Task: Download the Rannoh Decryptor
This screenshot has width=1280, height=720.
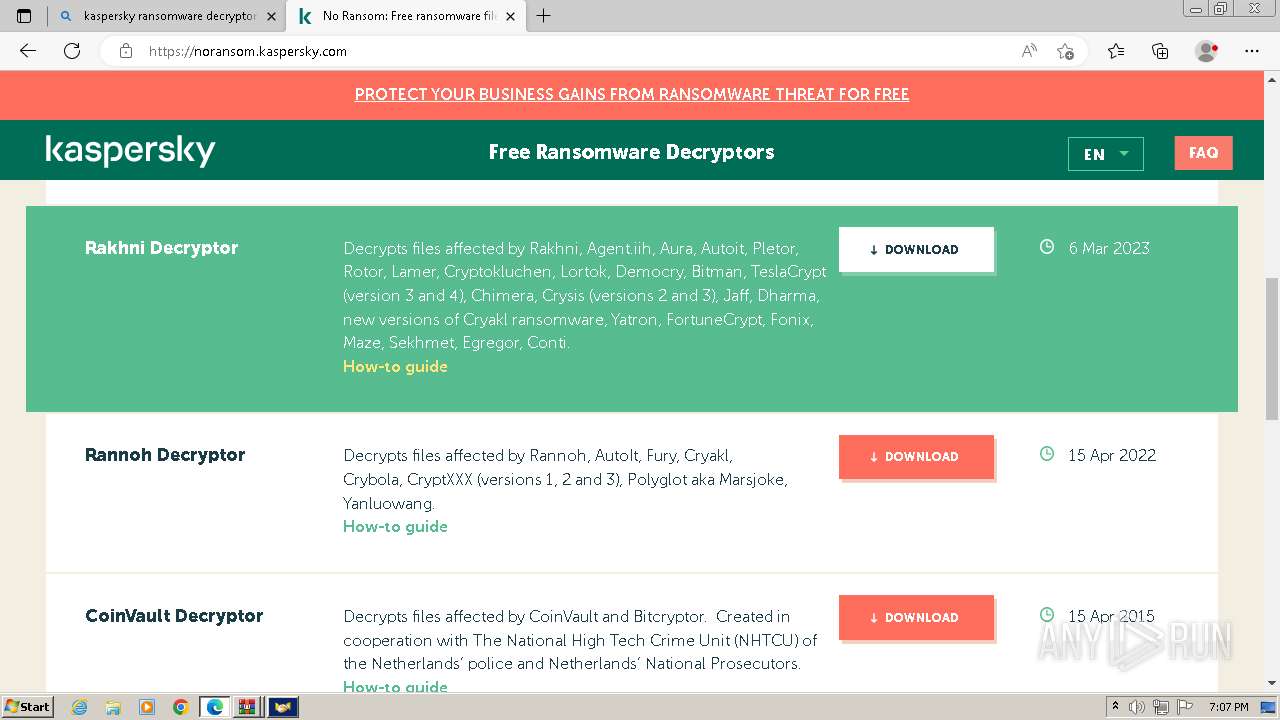Action: coord(916,456)
